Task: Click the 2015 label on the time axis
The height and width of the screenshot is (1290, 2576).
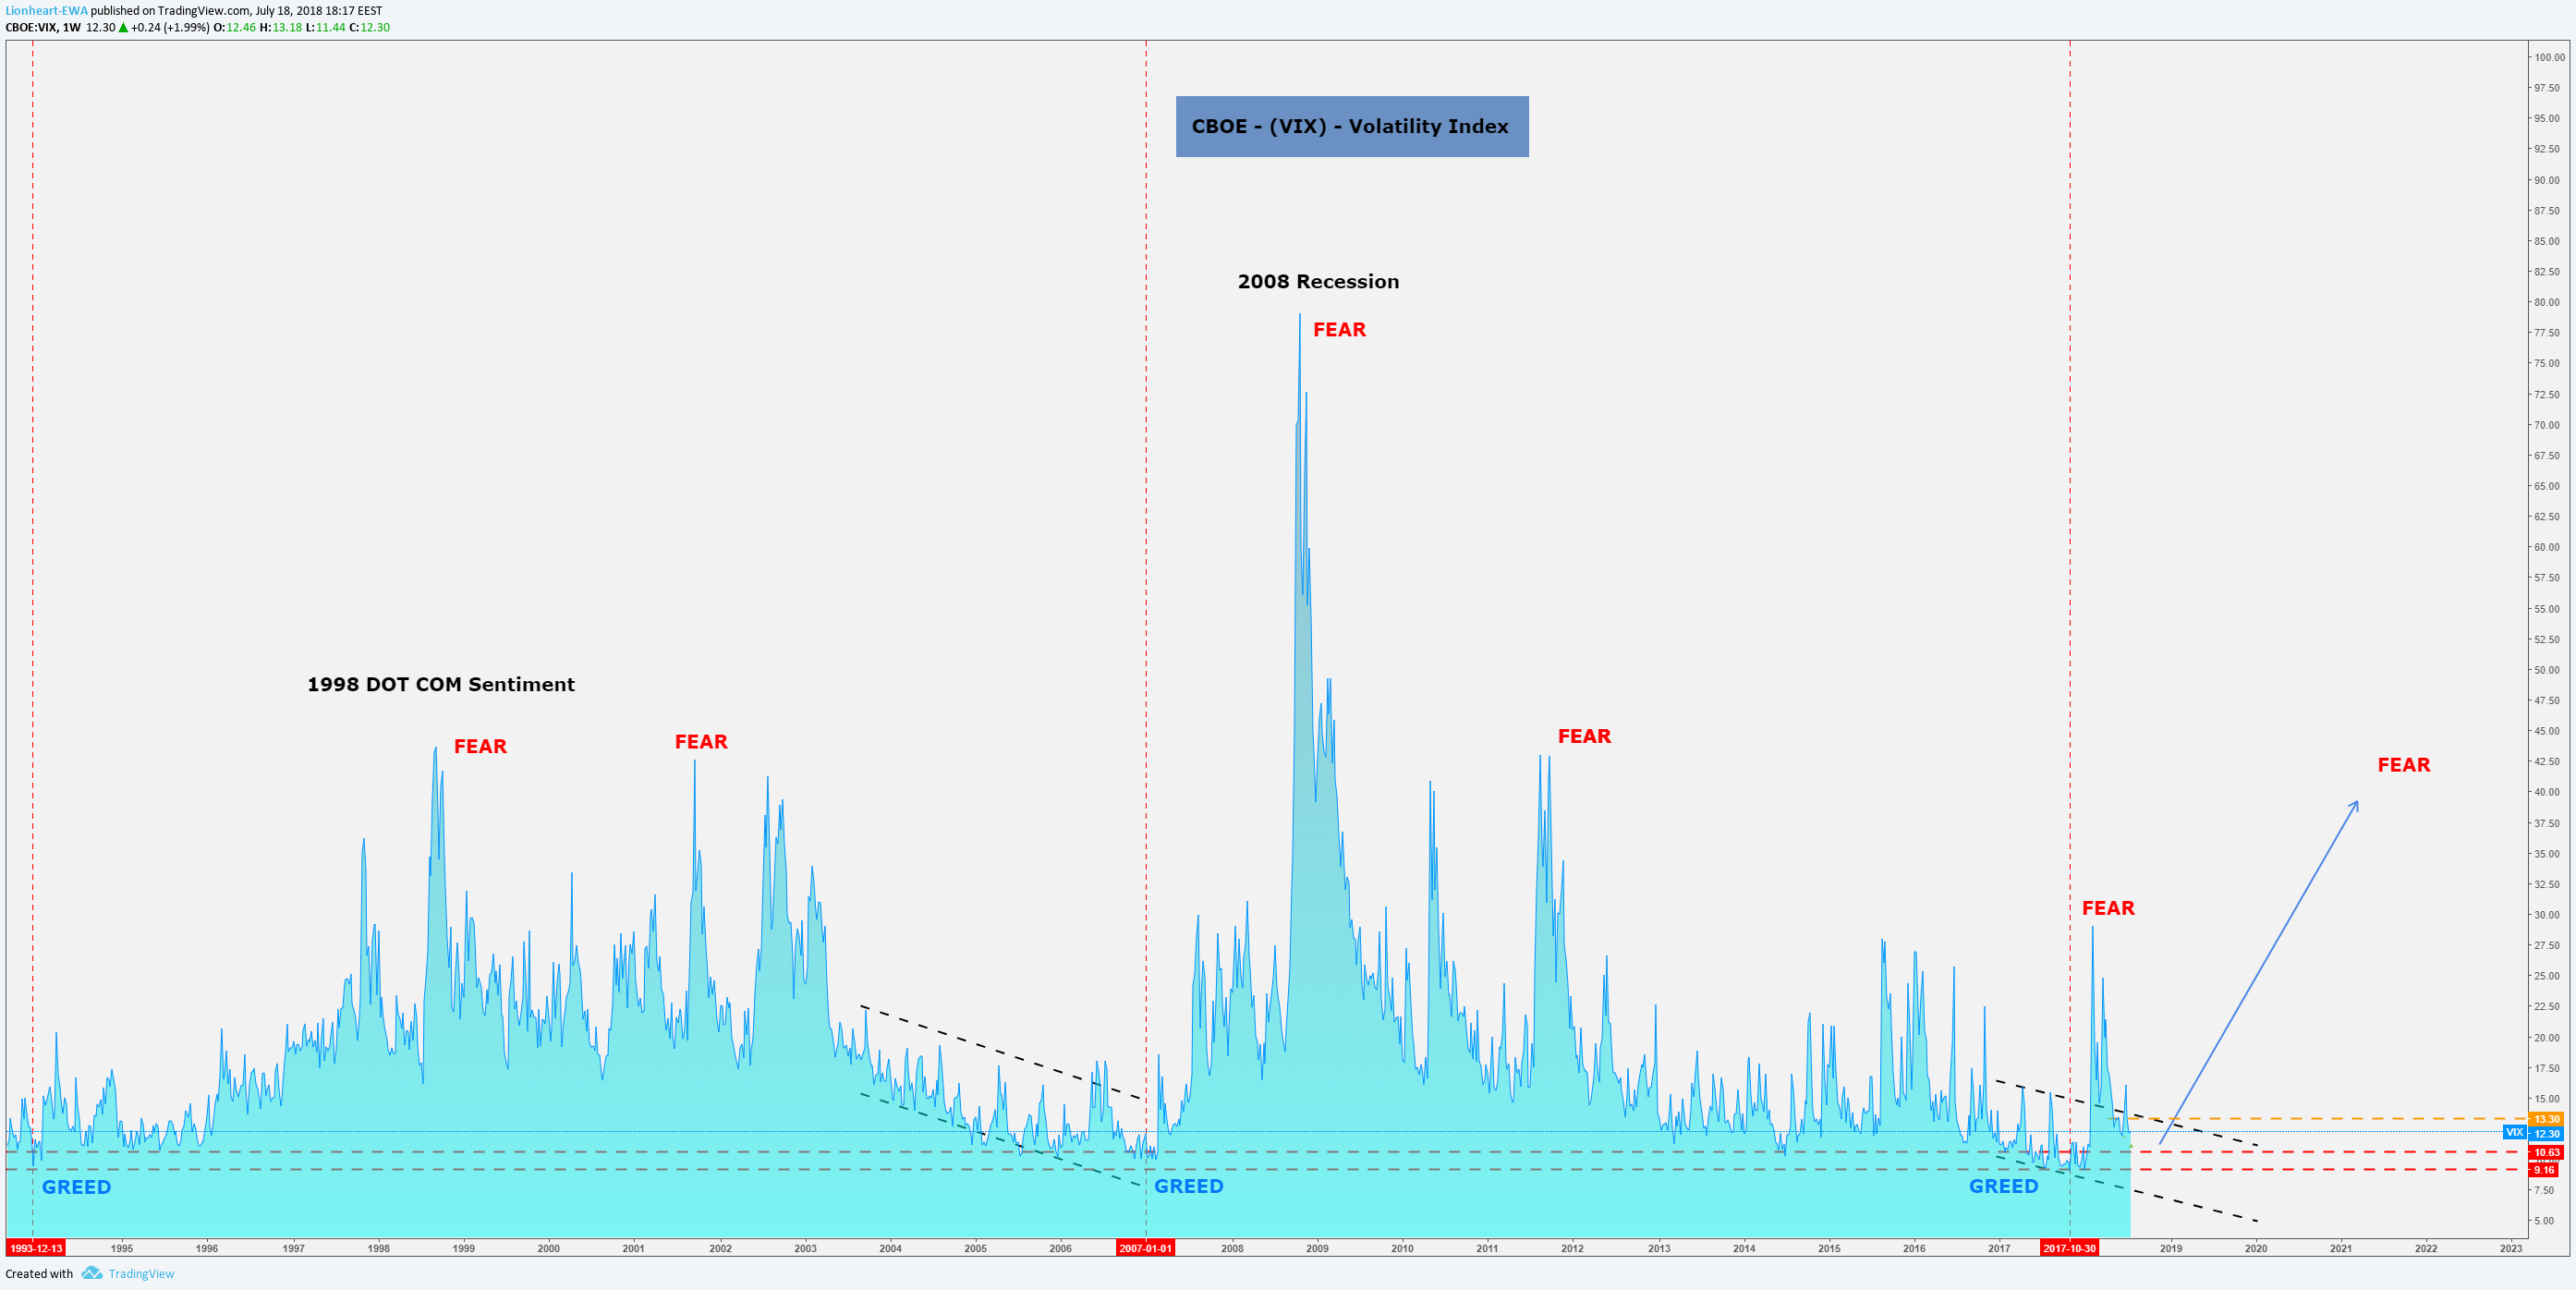Action: [1829, 1248]
